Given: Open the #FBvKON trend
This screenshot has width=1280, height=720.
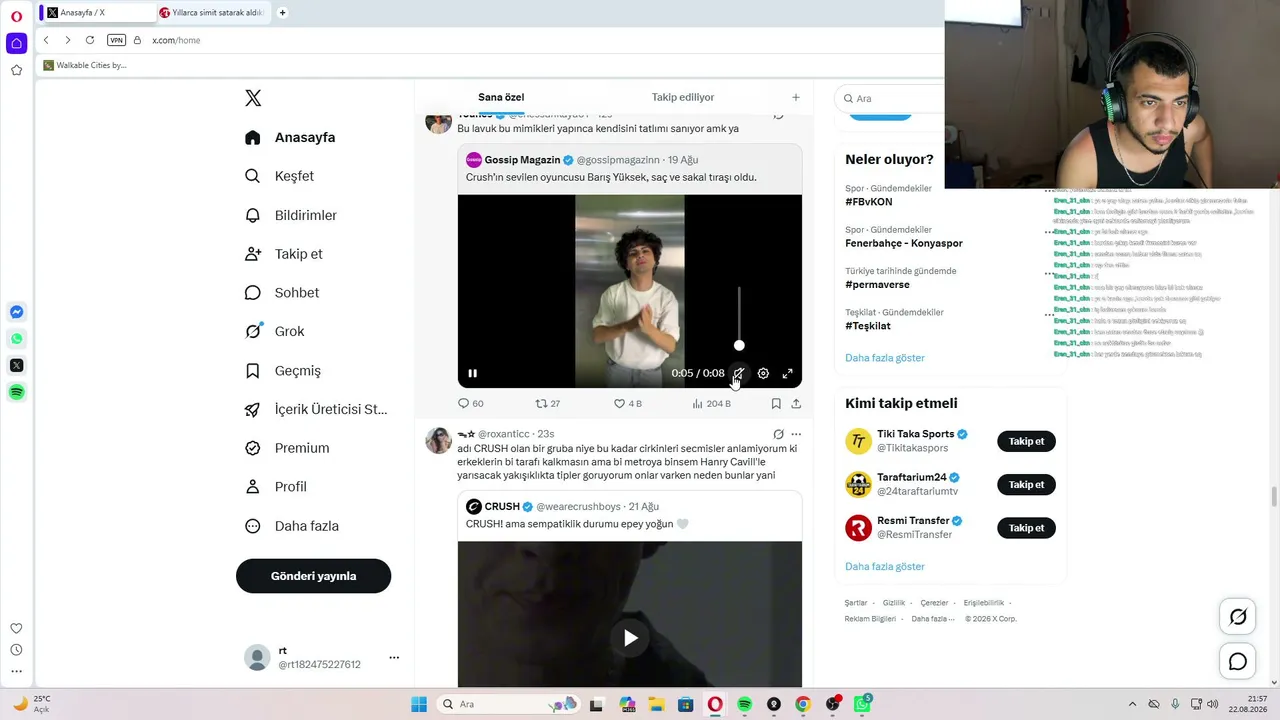Looking at the screenshot, I should click(x=868, y=202).
